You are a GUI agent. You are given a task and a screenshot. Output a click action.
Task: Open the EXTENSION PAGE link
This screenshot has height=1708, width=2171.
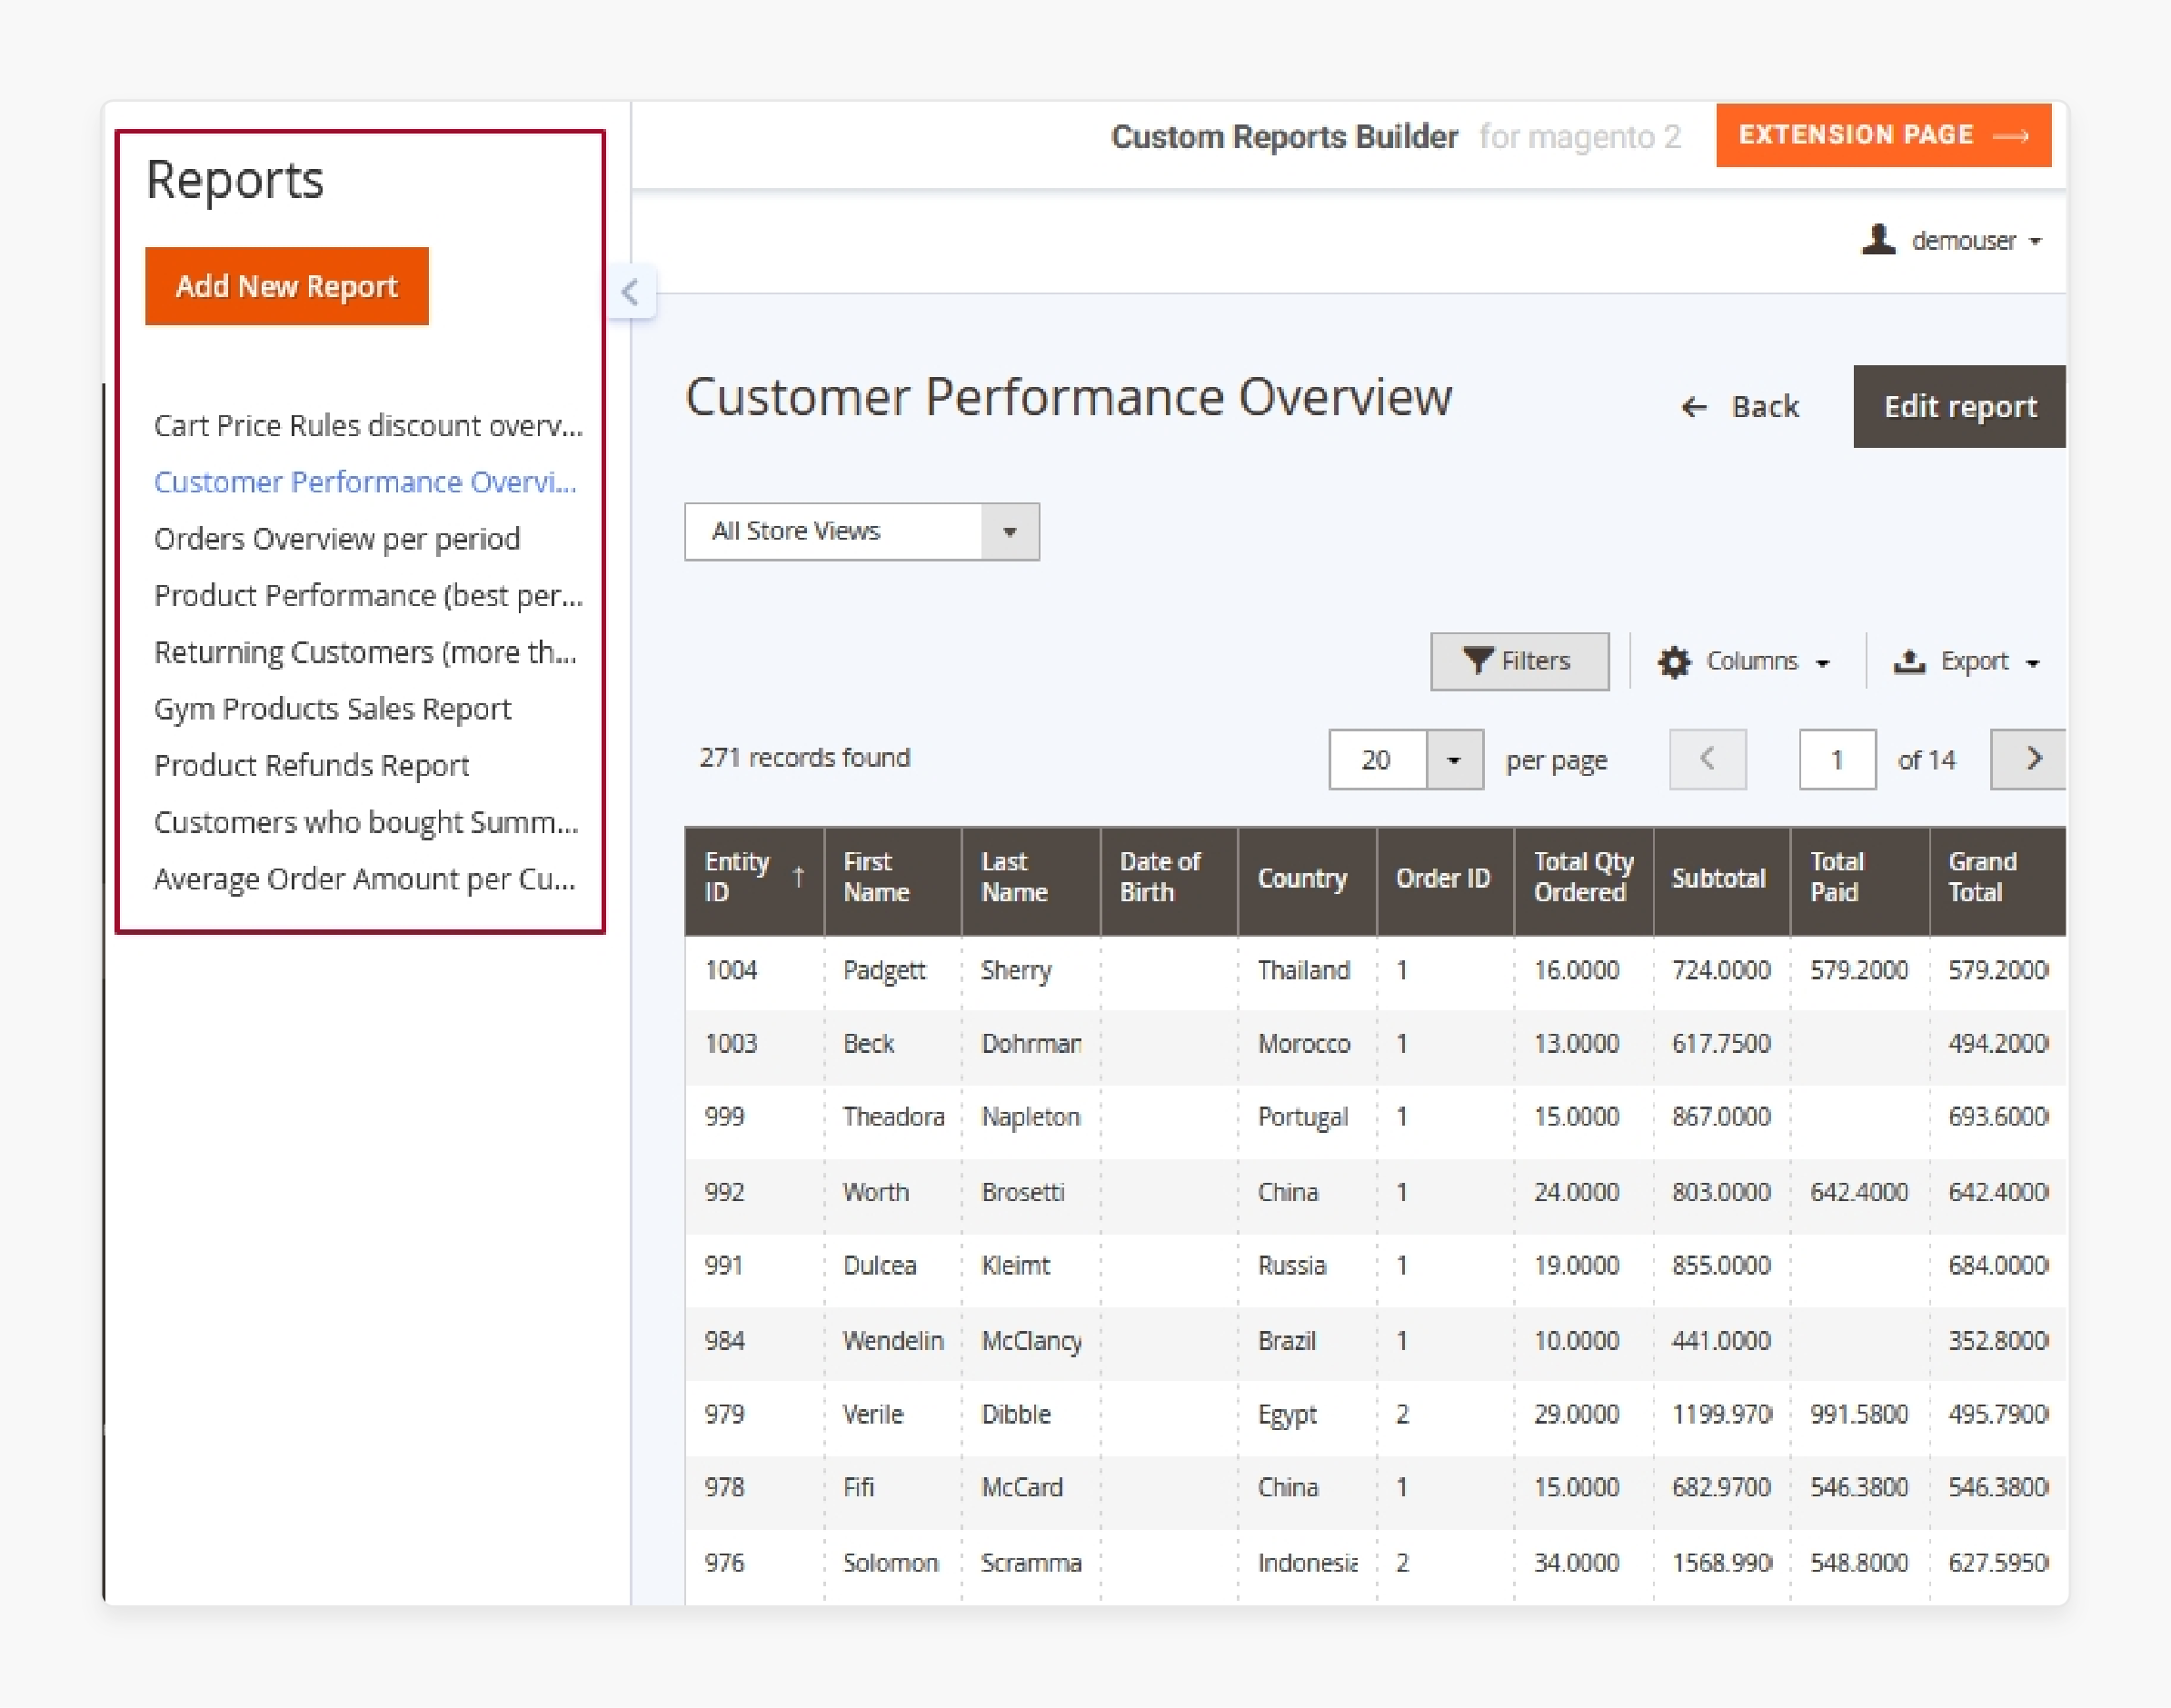pos(1884,135)
